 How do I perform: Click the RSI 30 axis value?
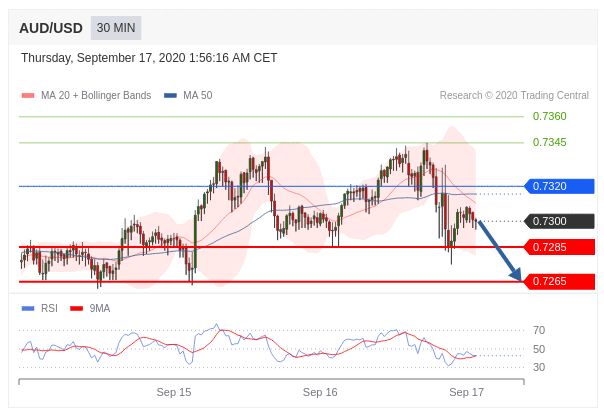coord(539,368)
